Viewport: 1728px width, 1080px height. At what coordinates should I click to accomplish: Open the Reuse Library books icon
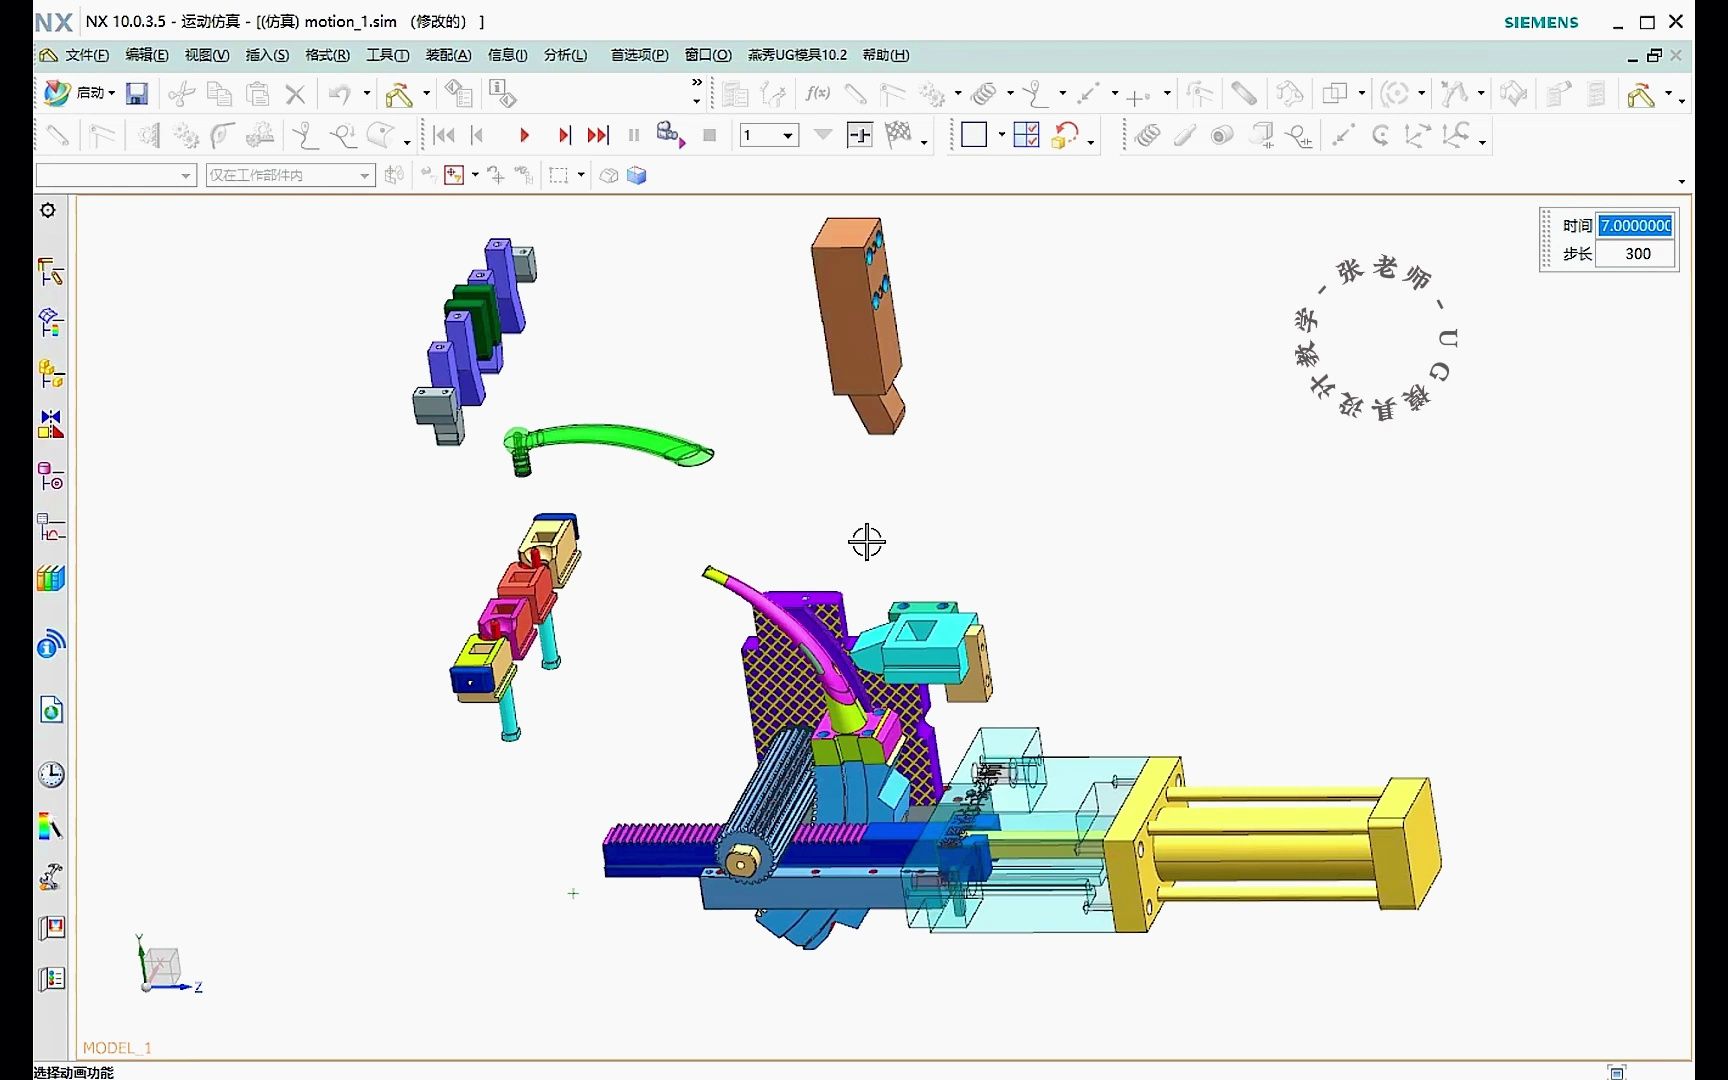pyautogui.click(x=51, y=578)
